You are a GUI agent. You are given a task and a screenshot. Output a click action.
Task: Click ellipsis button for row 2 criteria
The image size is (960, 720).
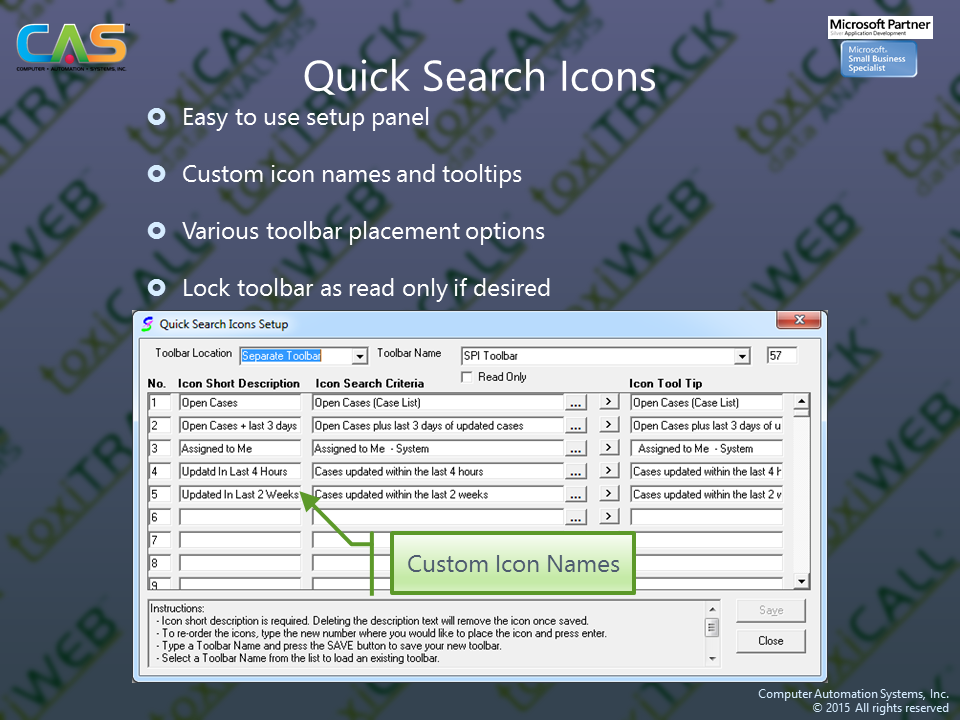click(575, 426)
